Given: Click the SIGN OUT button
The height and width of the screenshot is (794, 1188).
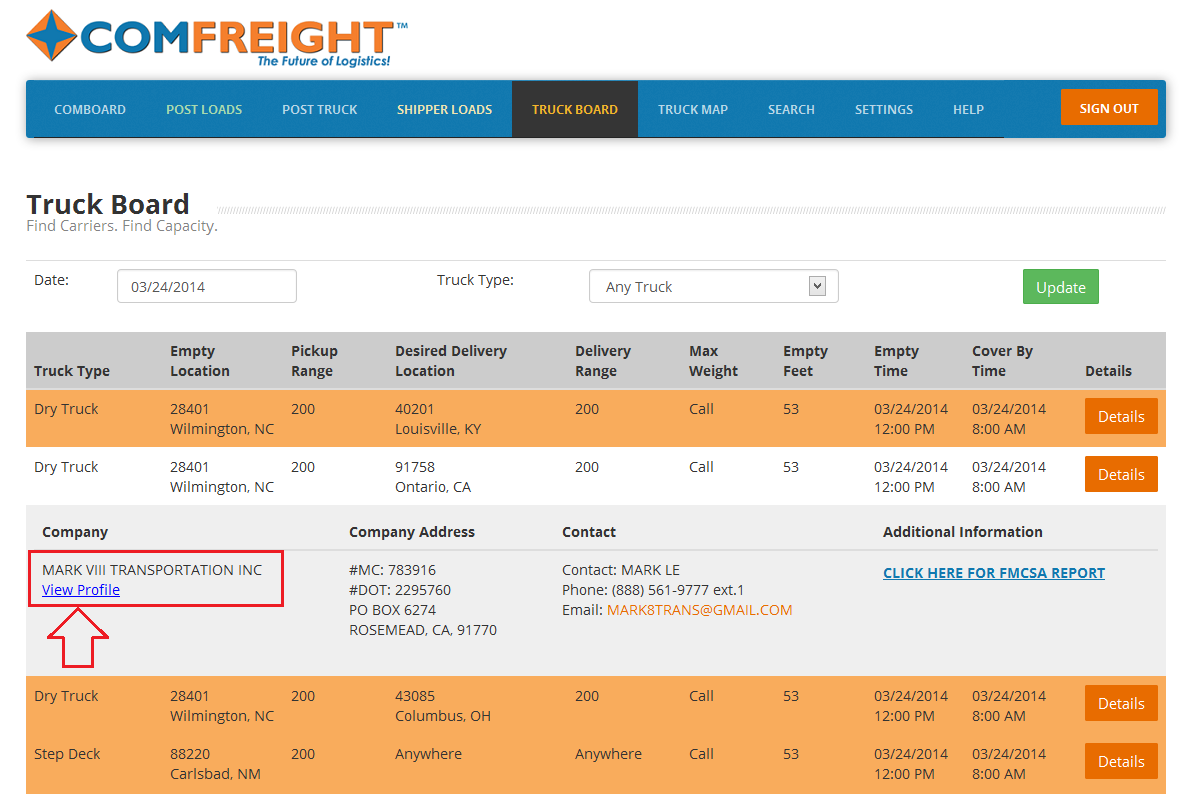Looking at the screenshot, I should click(x=1109, y=108).
